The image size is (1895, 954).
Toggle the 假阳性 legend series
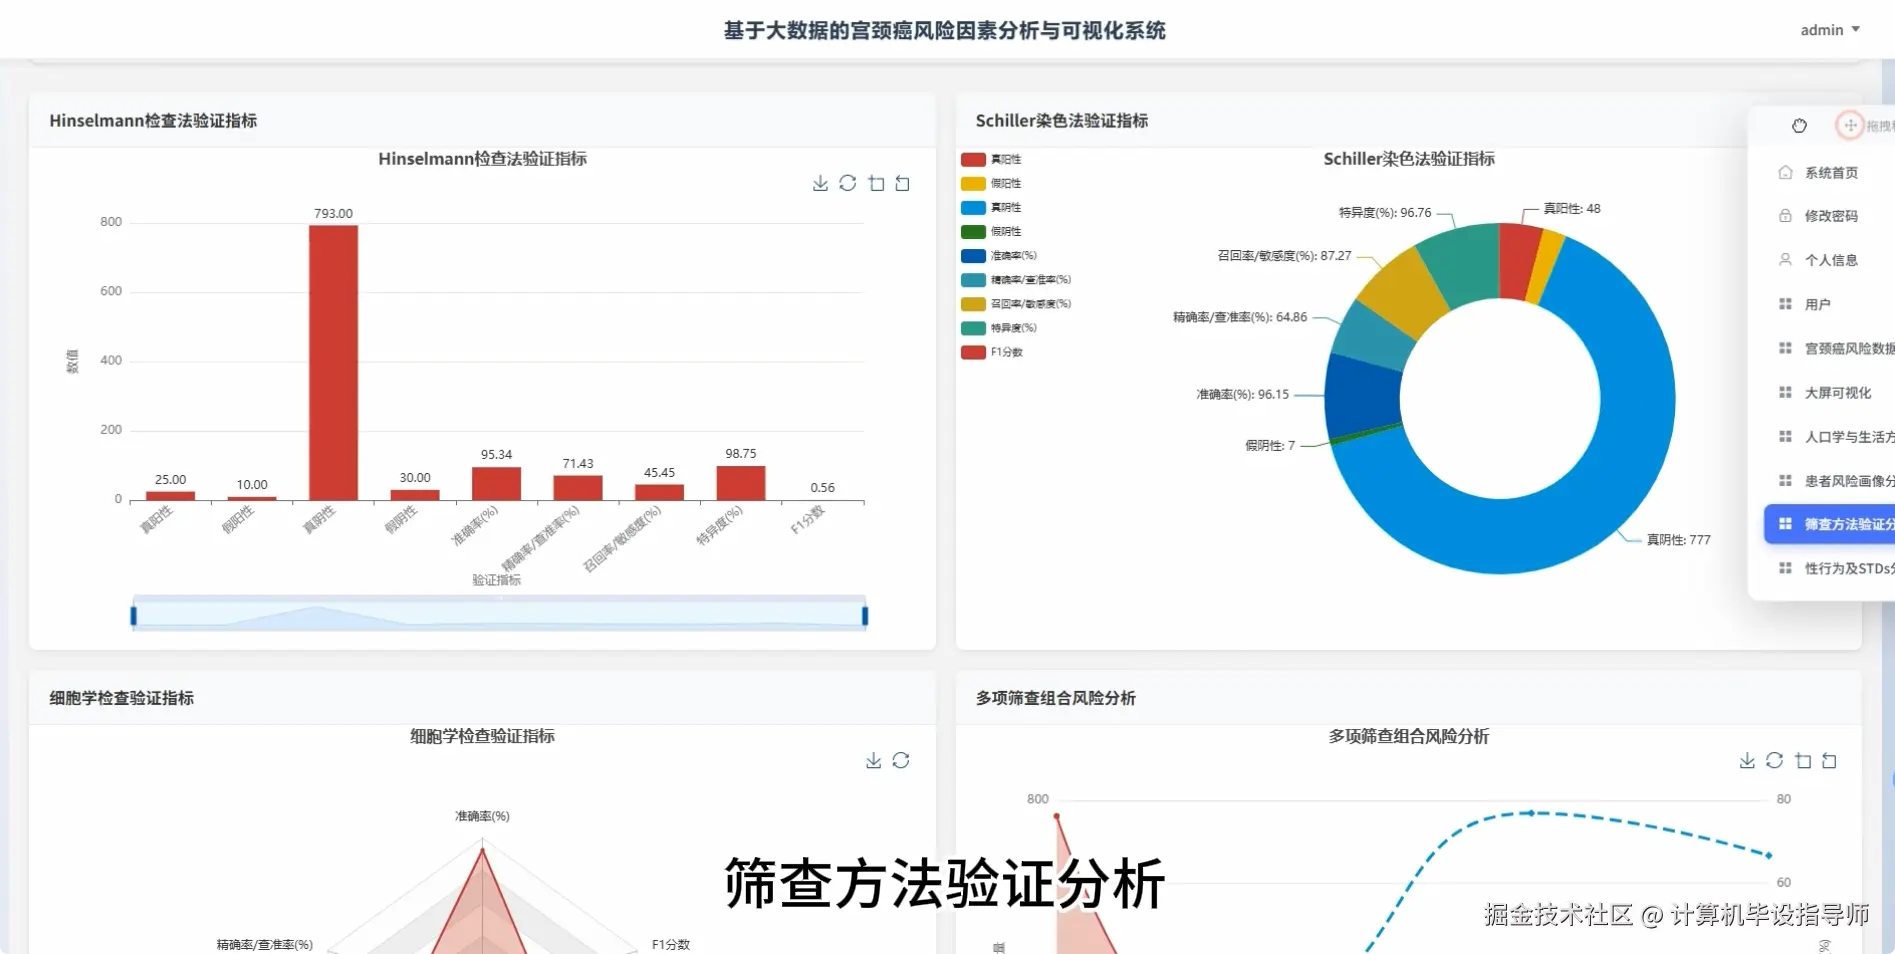(x=991, y=183)
